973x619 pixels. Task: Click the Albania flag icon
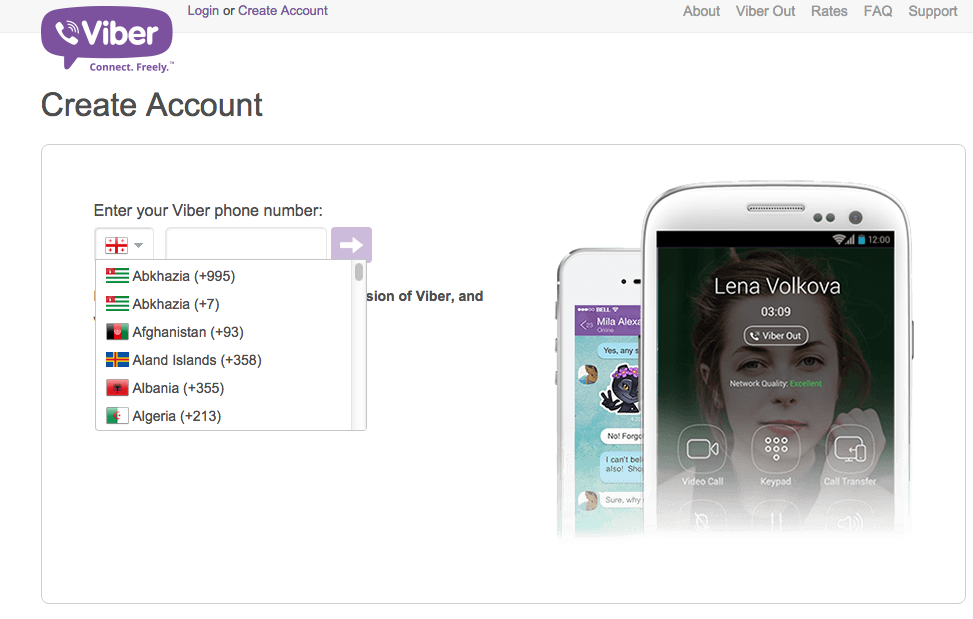tap(117, 388)
